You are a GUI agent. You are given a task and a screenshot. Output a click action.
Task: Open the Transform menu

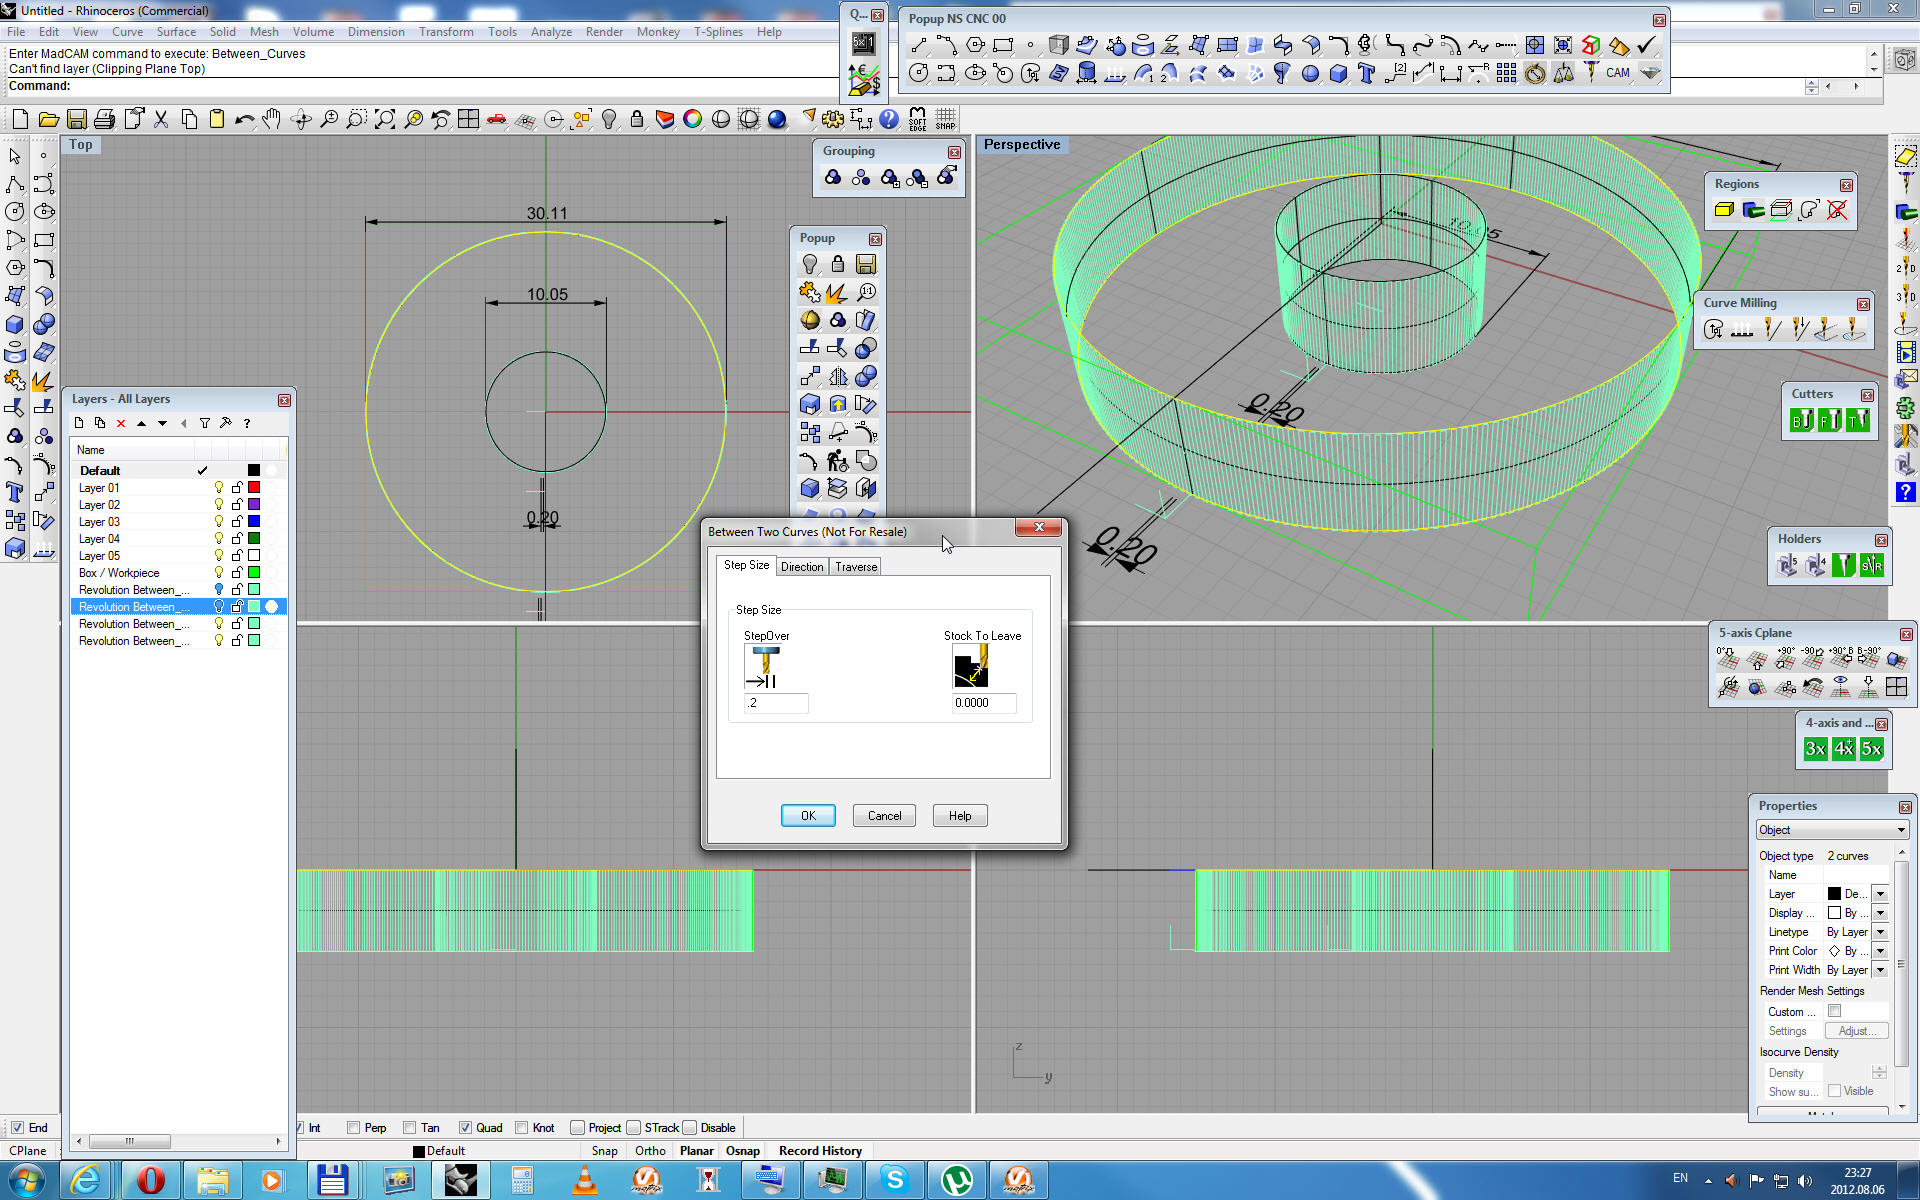coord(446,32)
